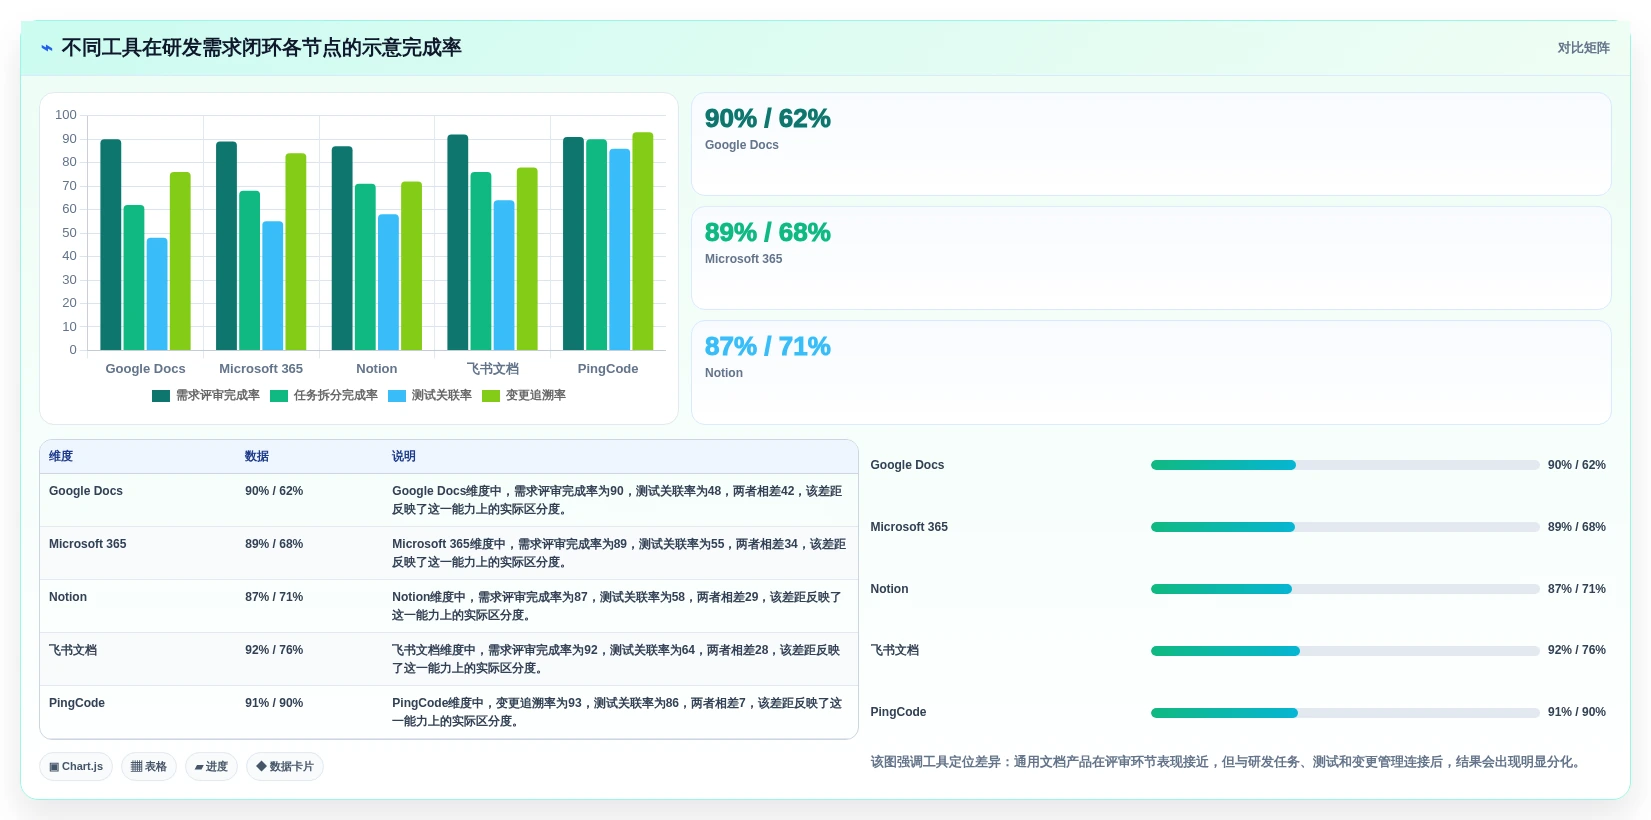Click the 飞书文档 axis label in chart
Image resolution: width=1651 pixels, height=820 pixels.
[x=492, y=369]
